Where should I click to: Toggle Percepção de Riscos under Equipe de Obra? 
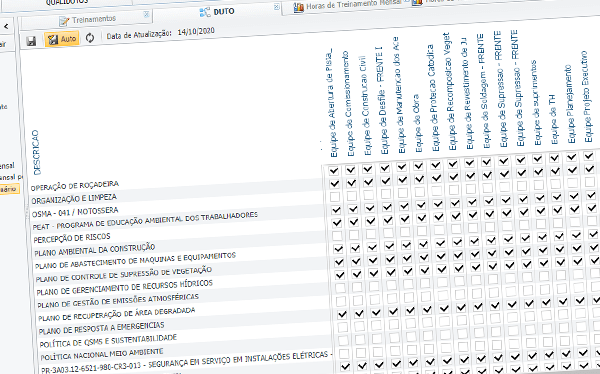[421, 217]
